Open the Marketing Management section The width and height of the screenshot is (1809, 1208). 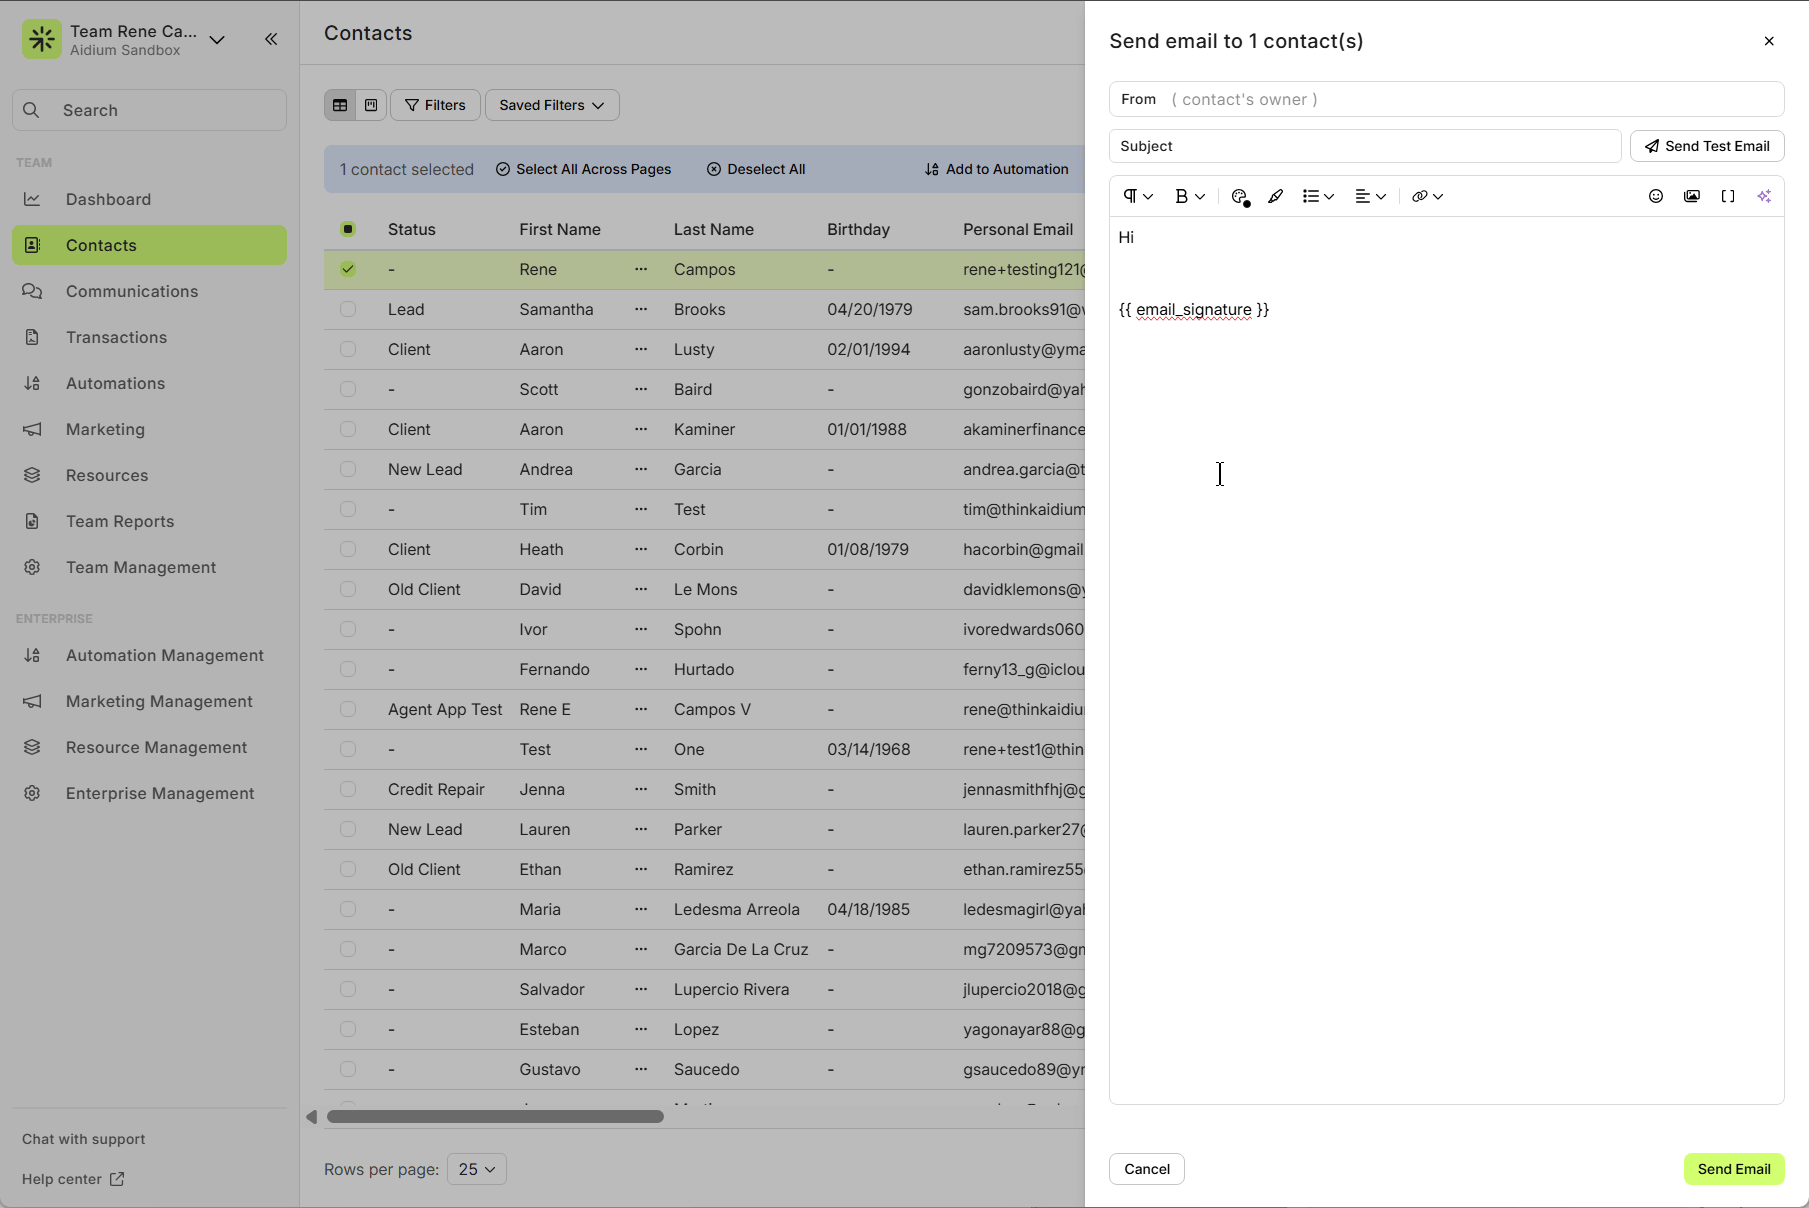coord(158,701)
